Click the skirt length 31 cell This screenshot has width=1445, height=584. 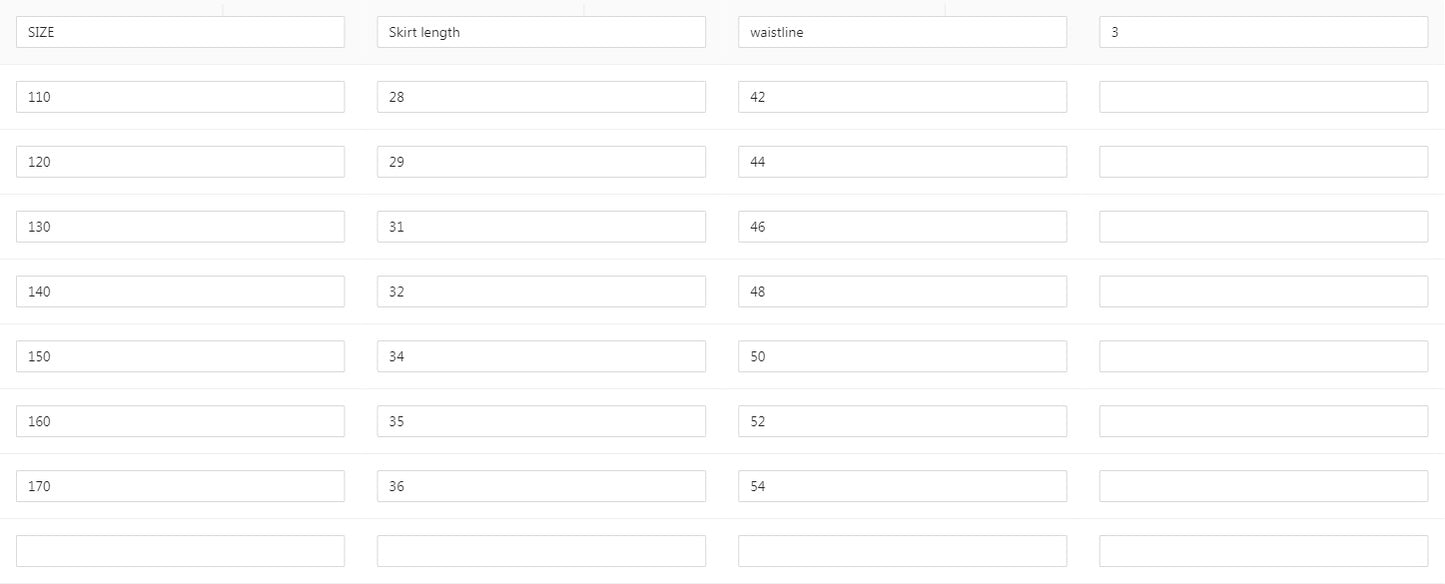tap(541, 227)
